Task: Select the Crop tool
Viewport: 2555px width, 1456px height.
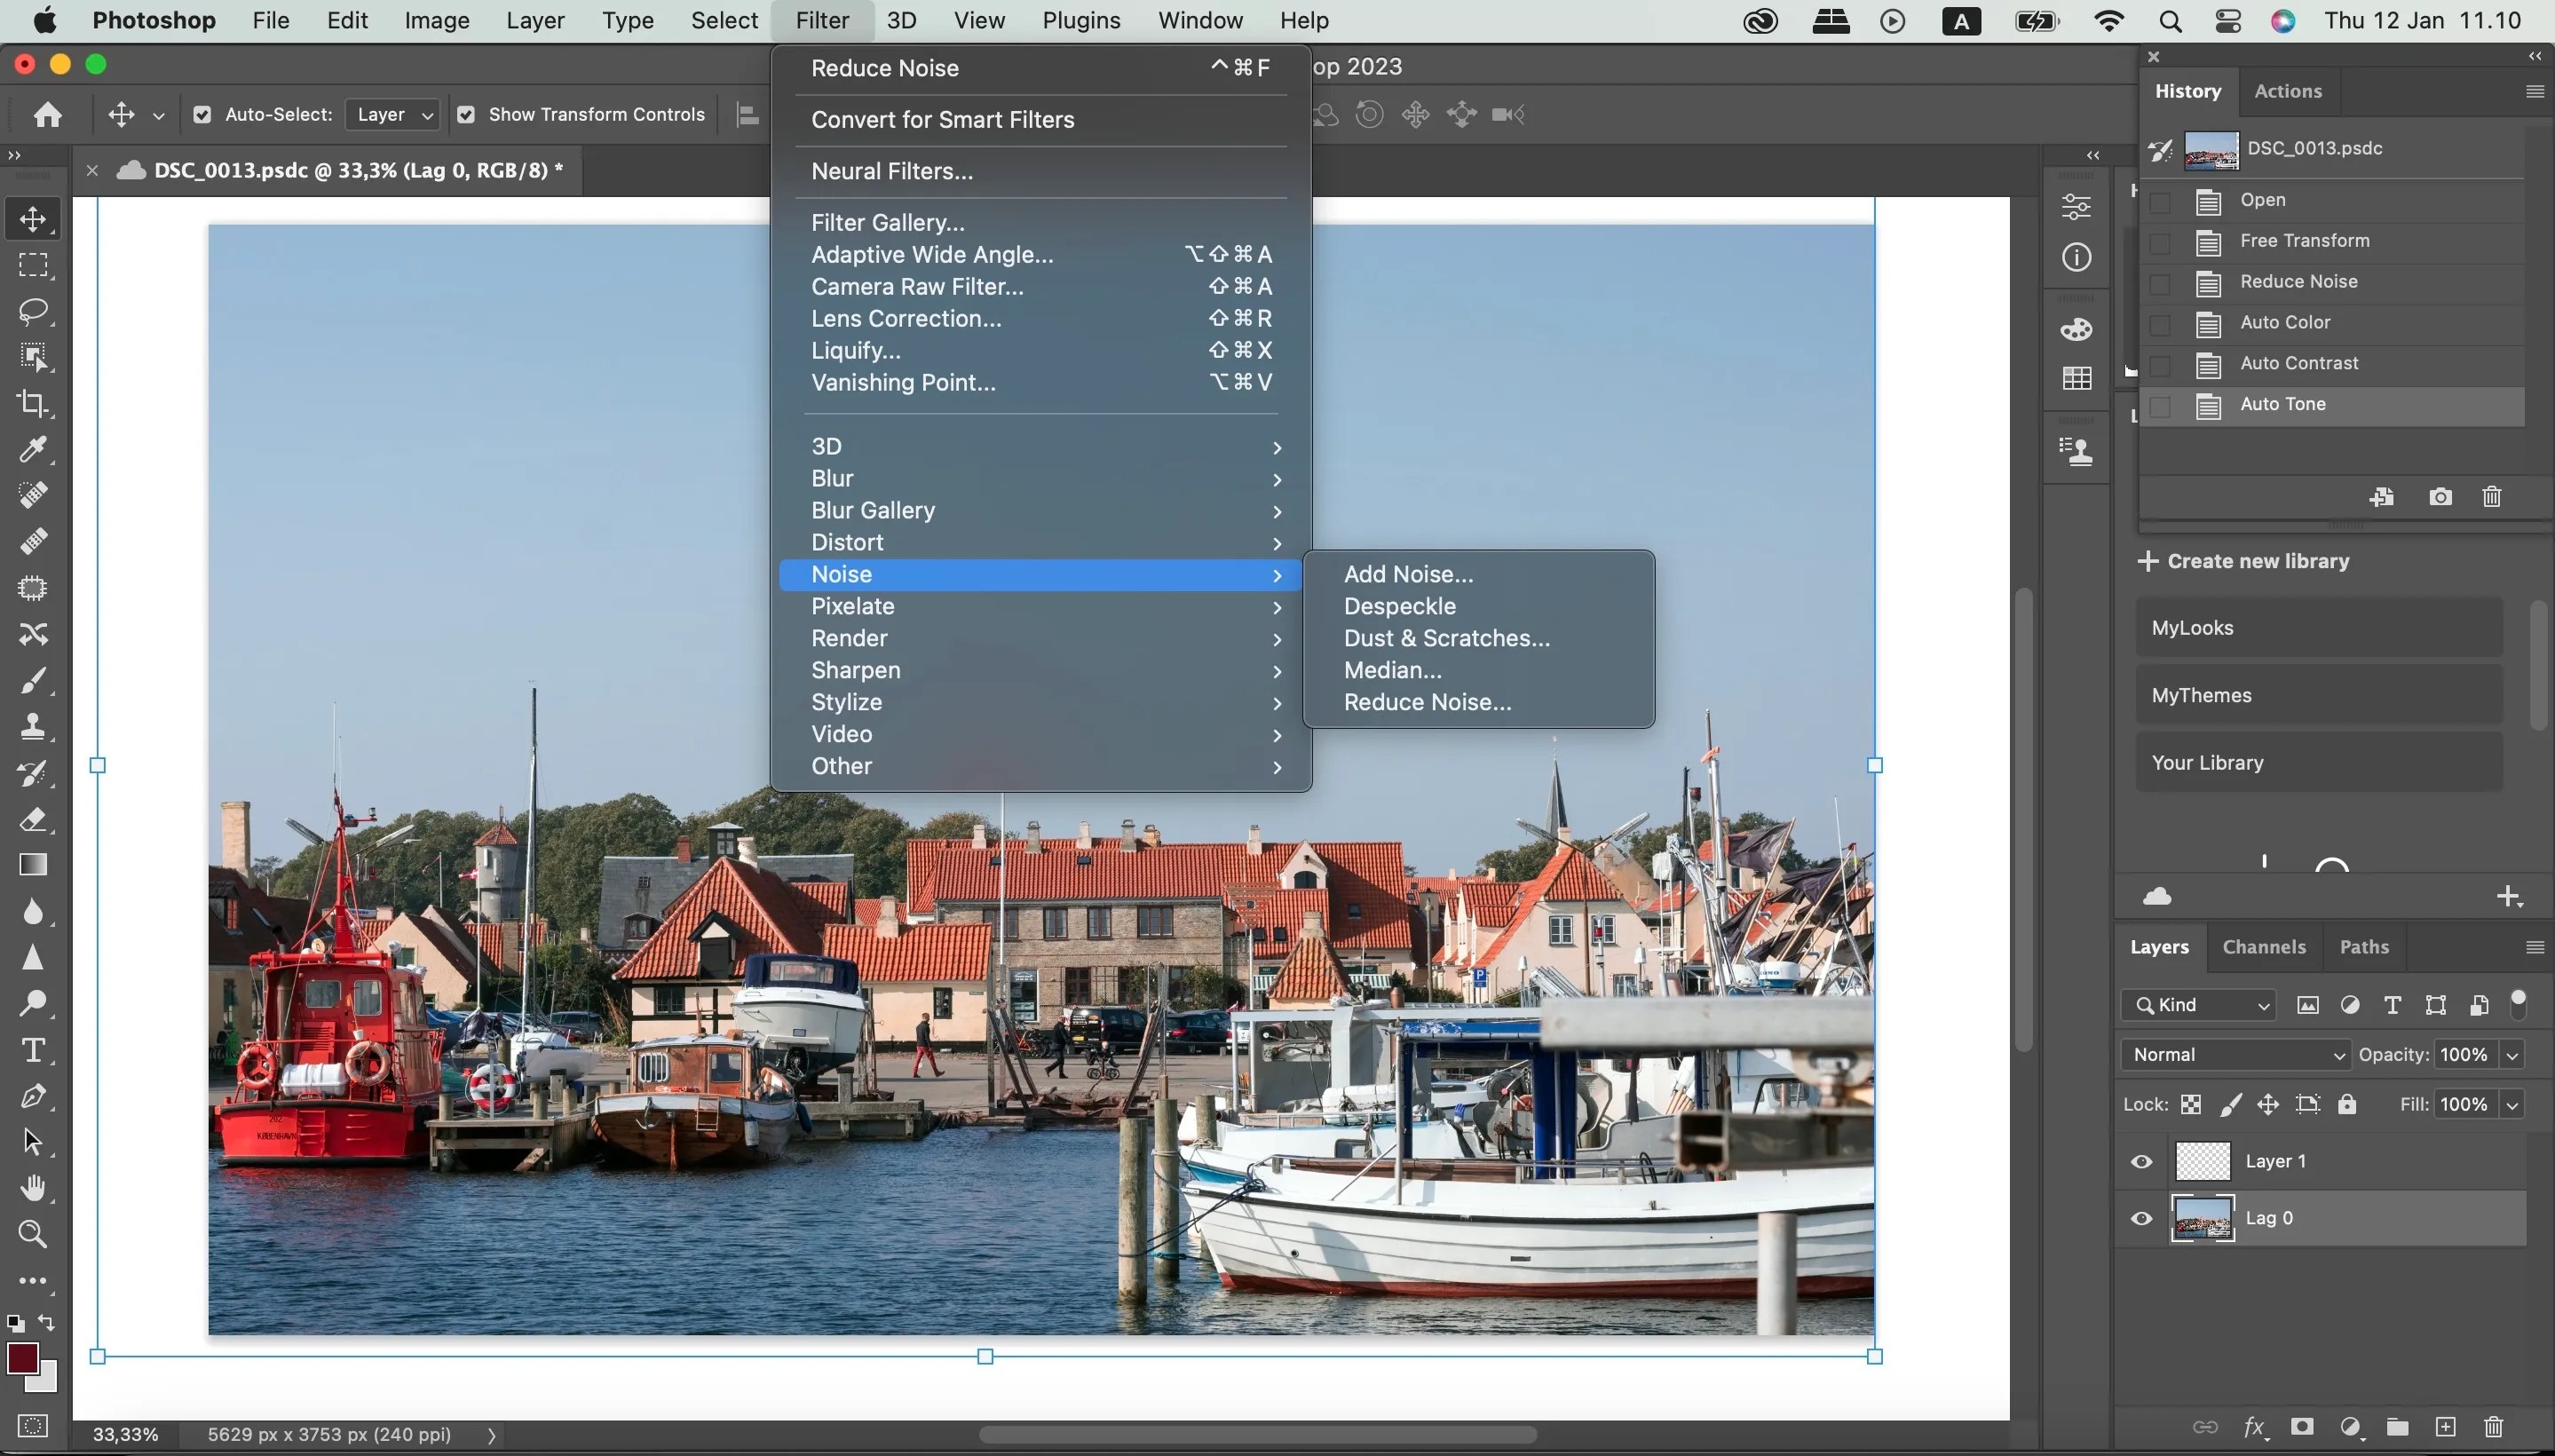Action: coord(33,403)
